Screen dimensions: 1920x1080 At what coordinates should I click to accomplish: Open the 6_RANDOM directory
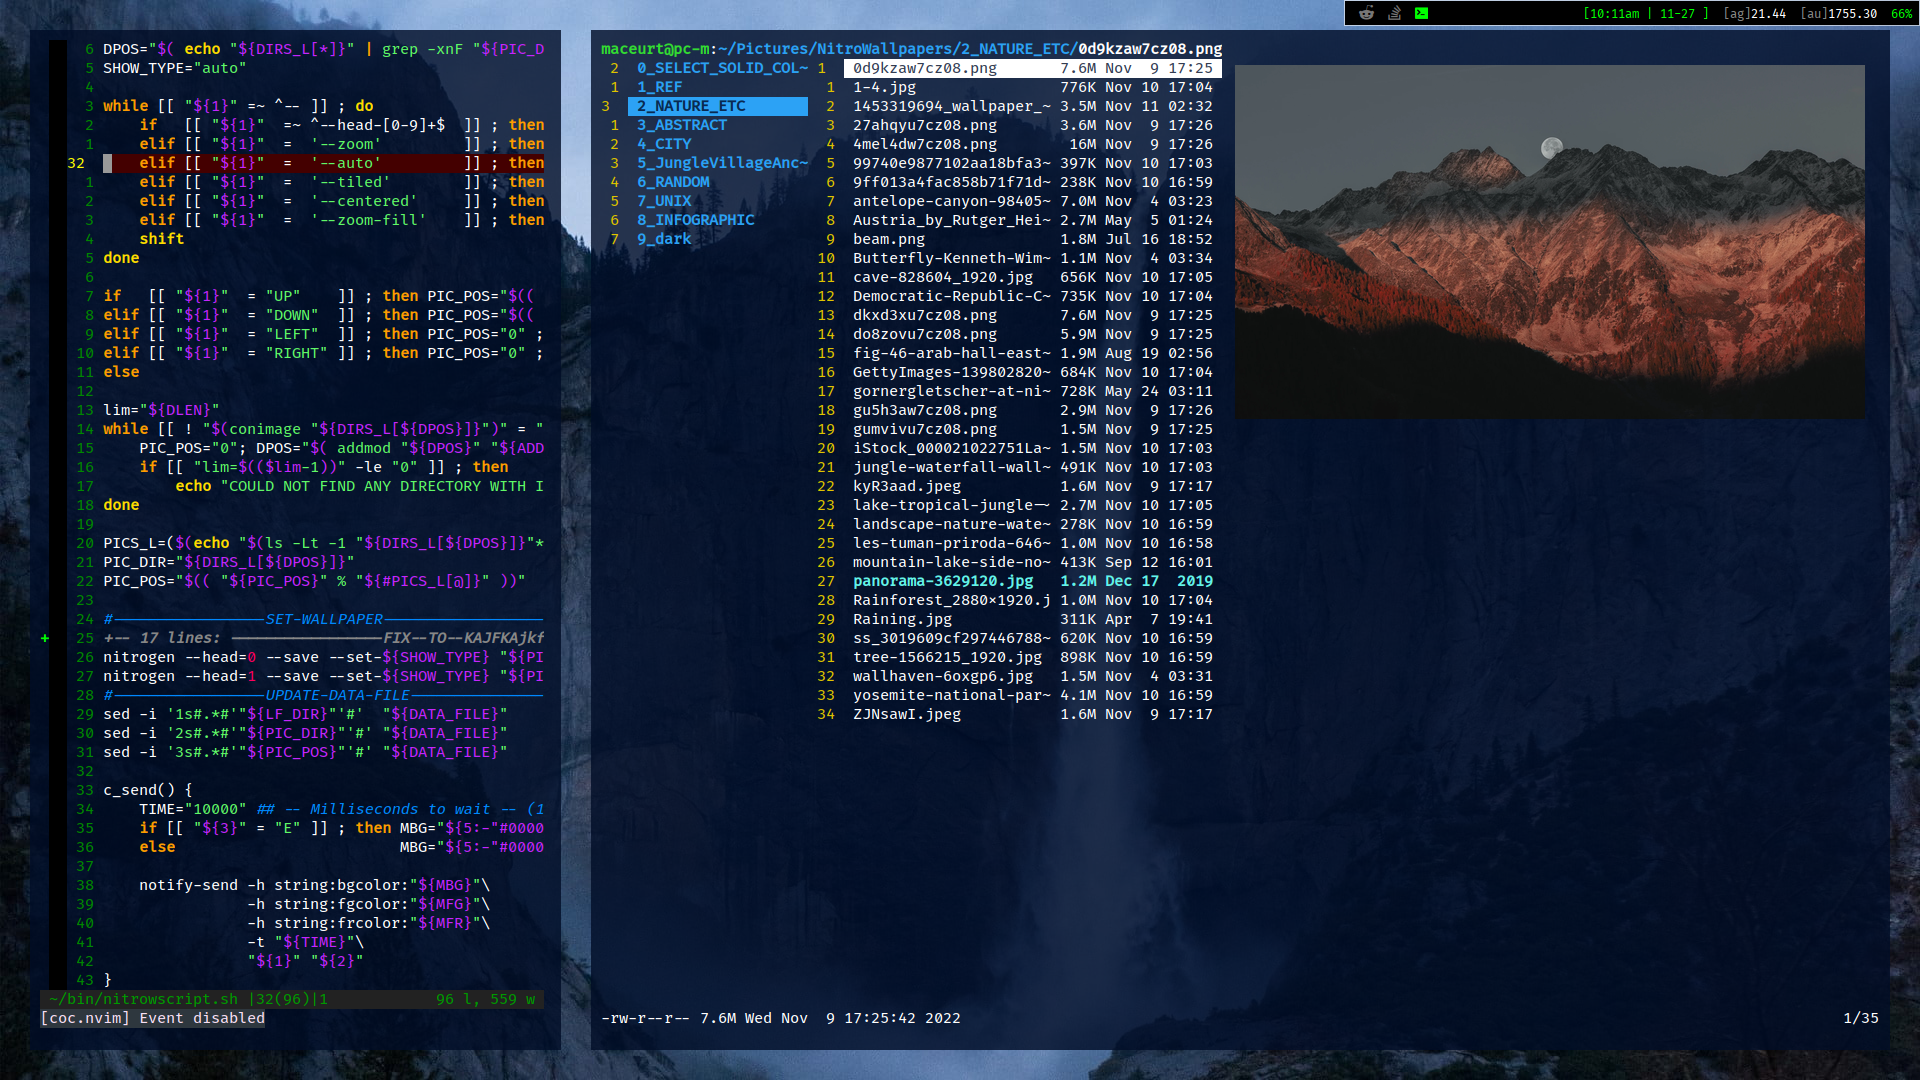pos(673,182)
